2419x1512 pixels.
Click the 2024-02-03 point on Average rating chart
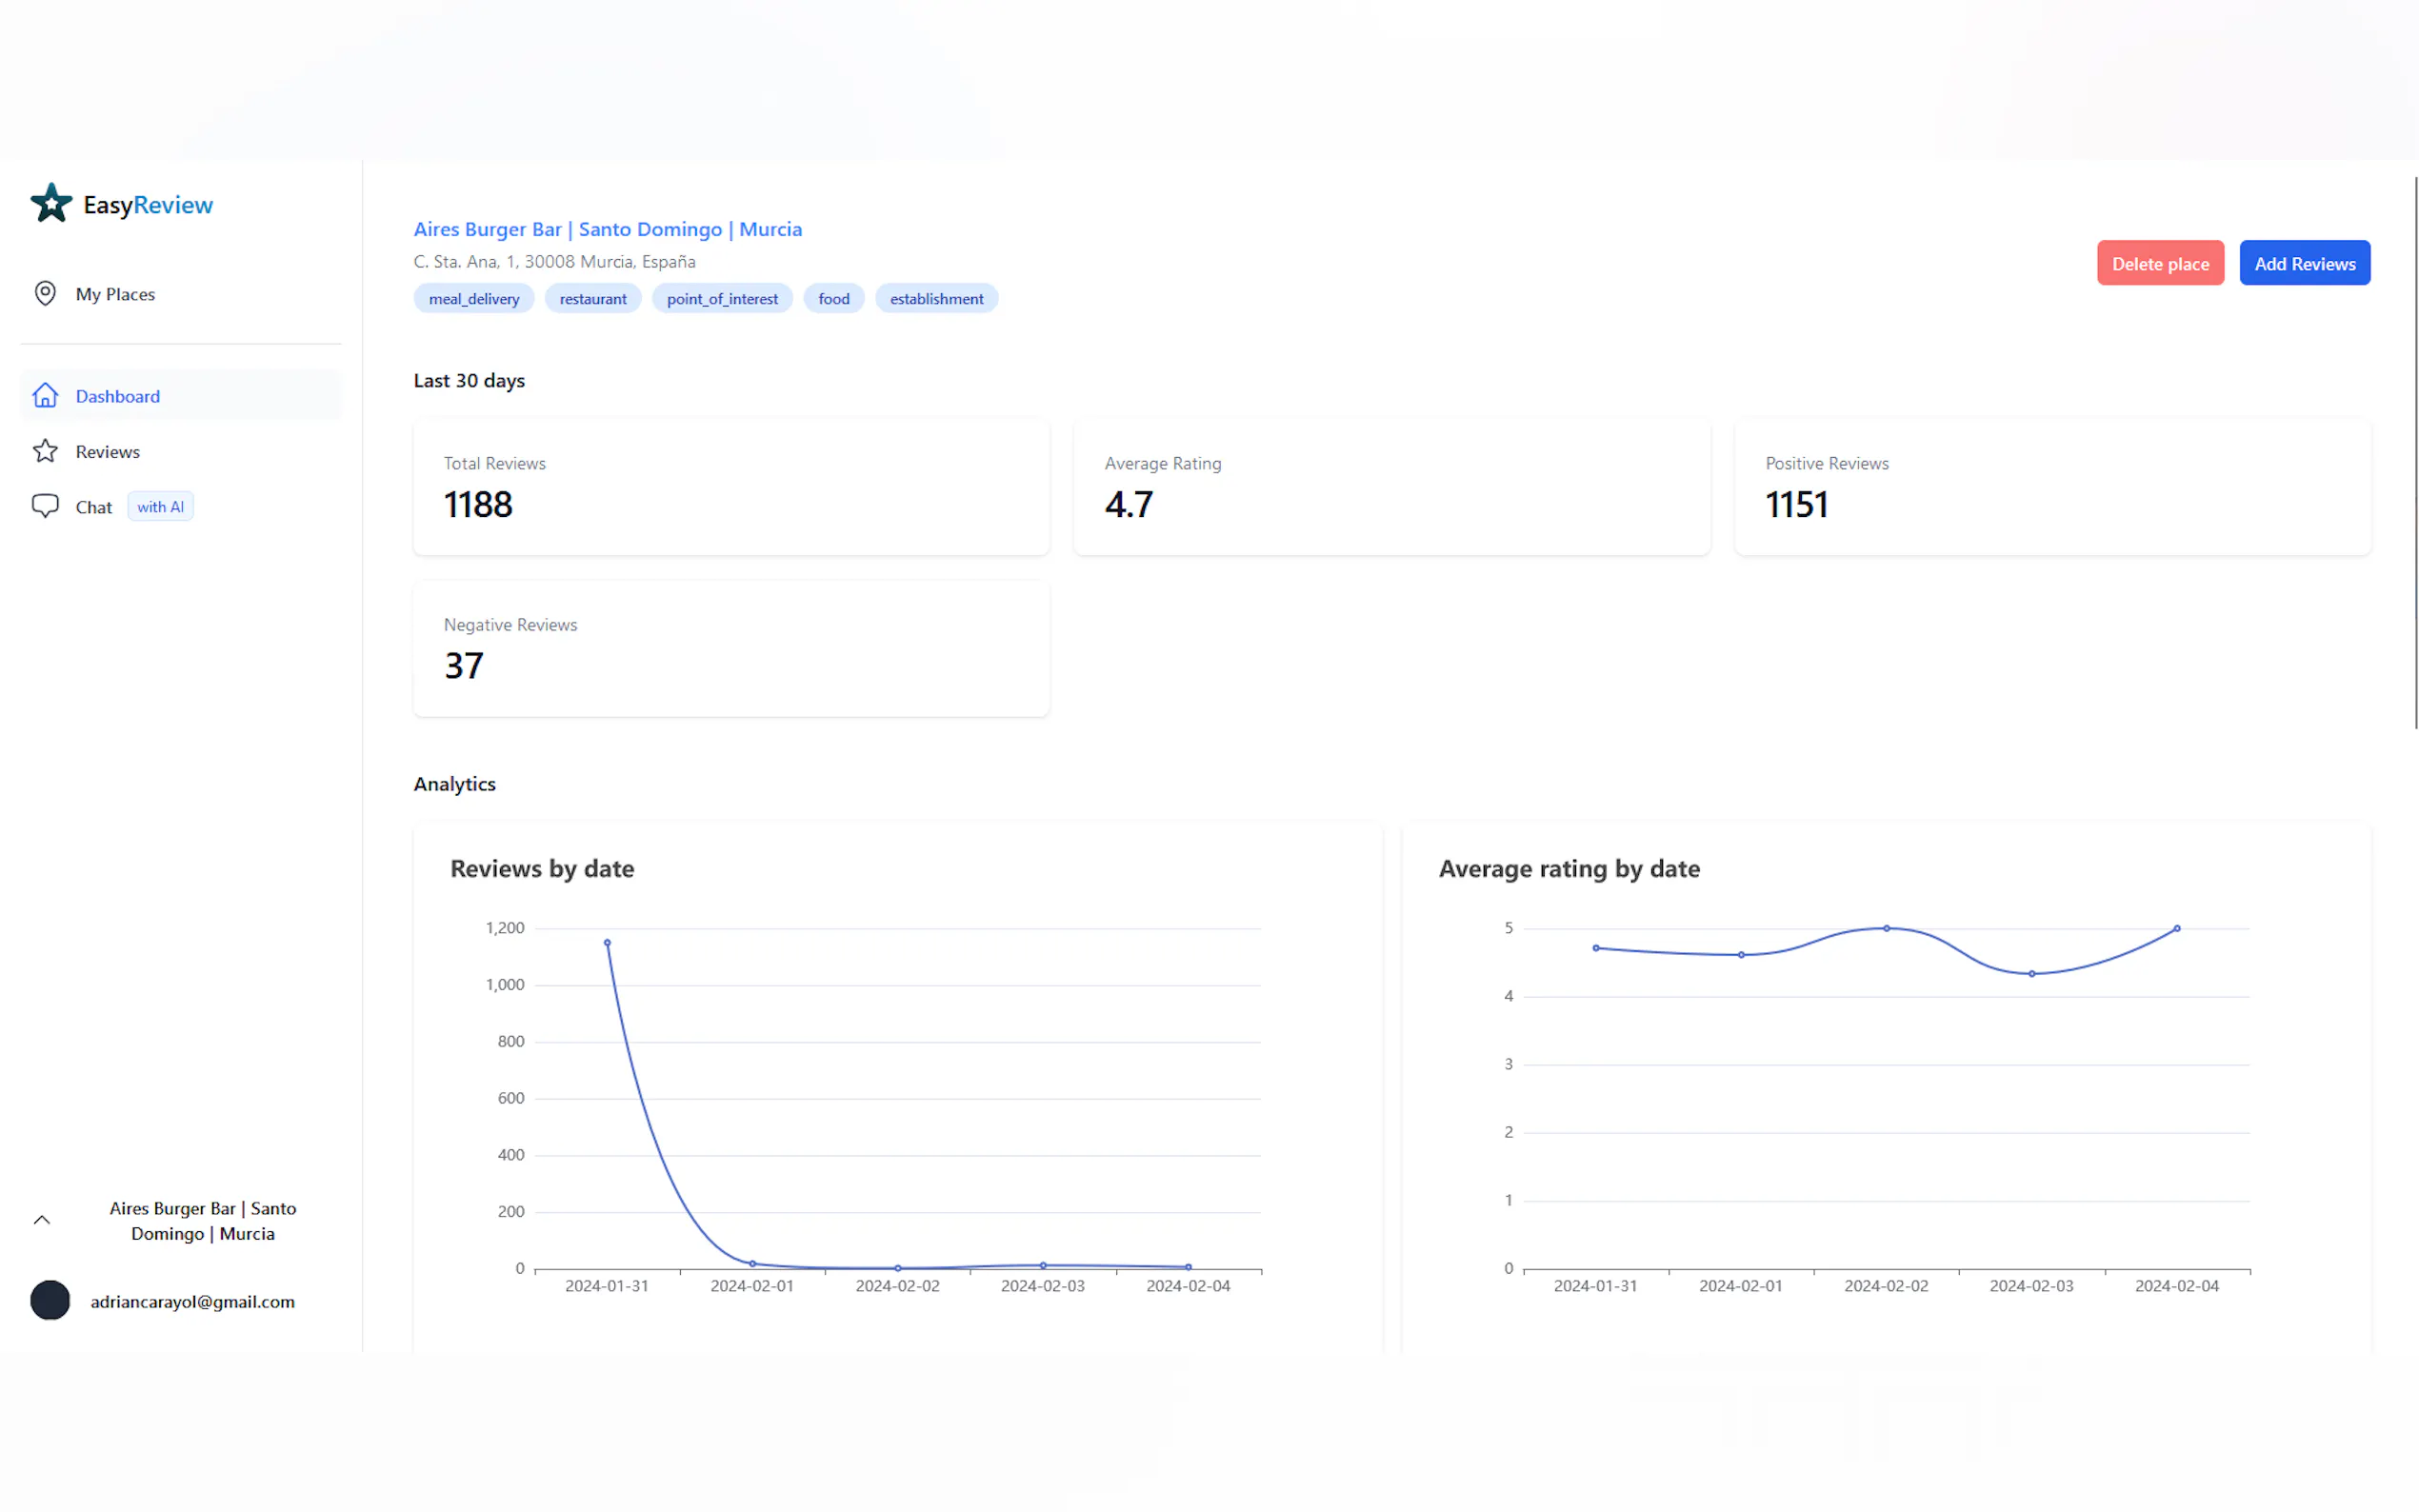pyautogui.click(x=2031, y=974)
